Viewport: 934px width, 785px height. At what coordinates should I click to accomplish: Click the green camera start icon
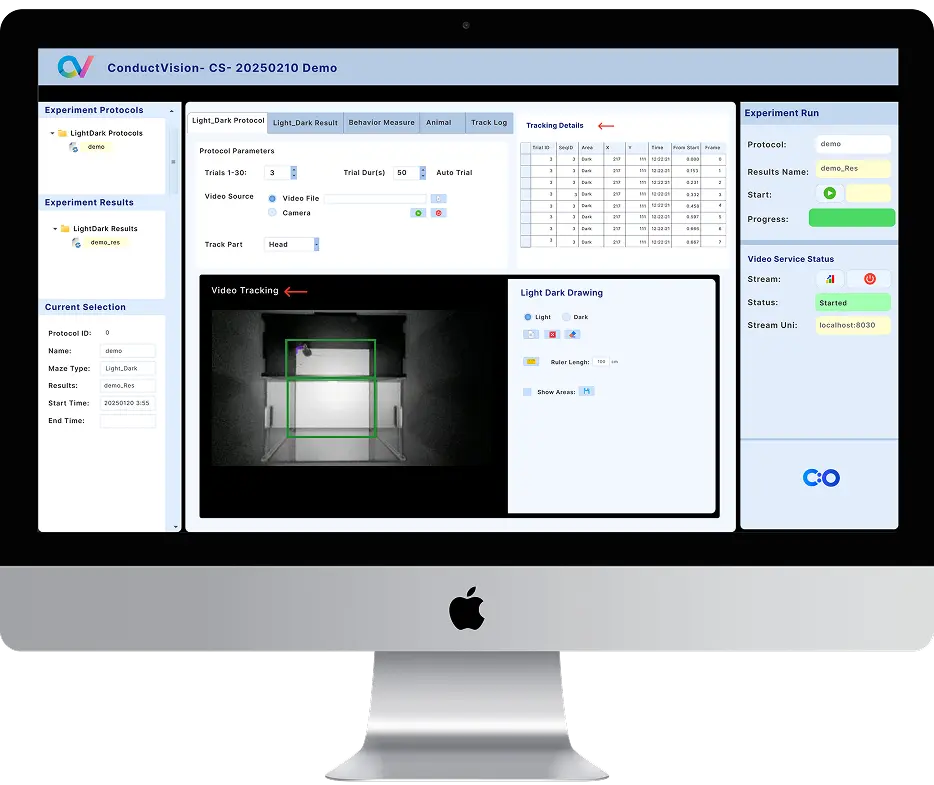417,213
